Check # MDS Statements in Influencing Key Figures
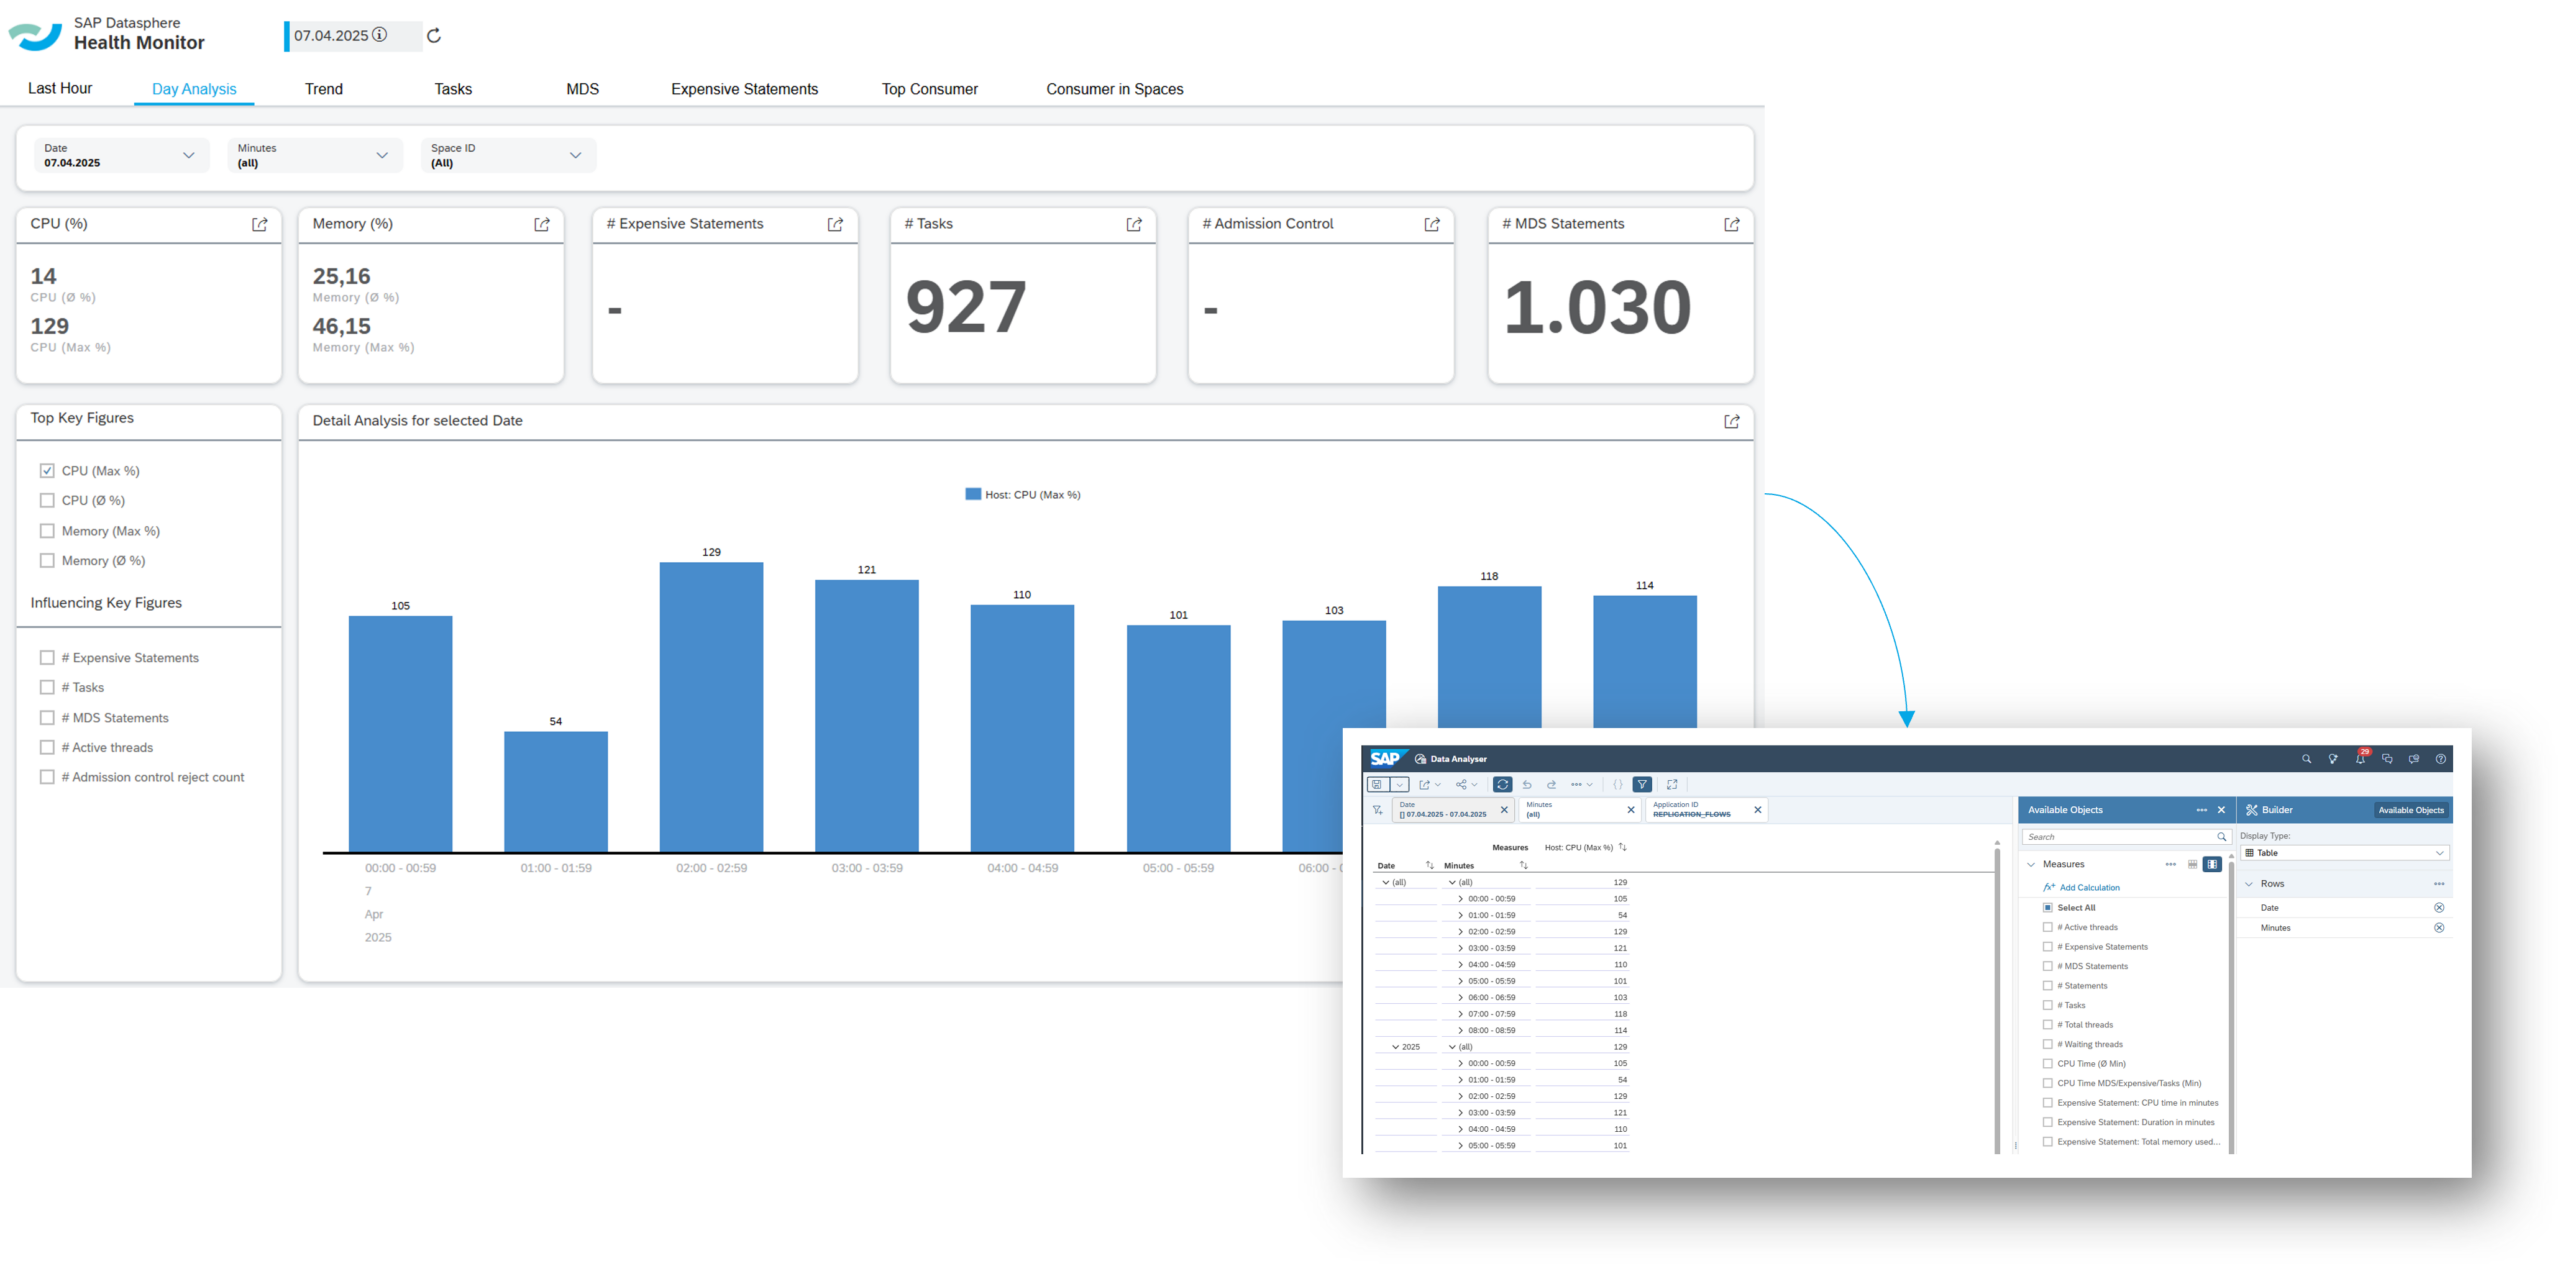This screenshot has width=2560, height=1266. point(47,718)
